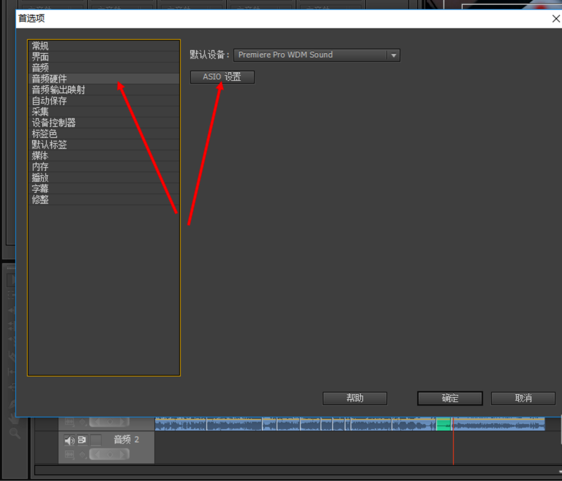Toggle the empty track lock box on Audio 2
562x481 pixels.
pyautogui.click(x=96, y=440)
